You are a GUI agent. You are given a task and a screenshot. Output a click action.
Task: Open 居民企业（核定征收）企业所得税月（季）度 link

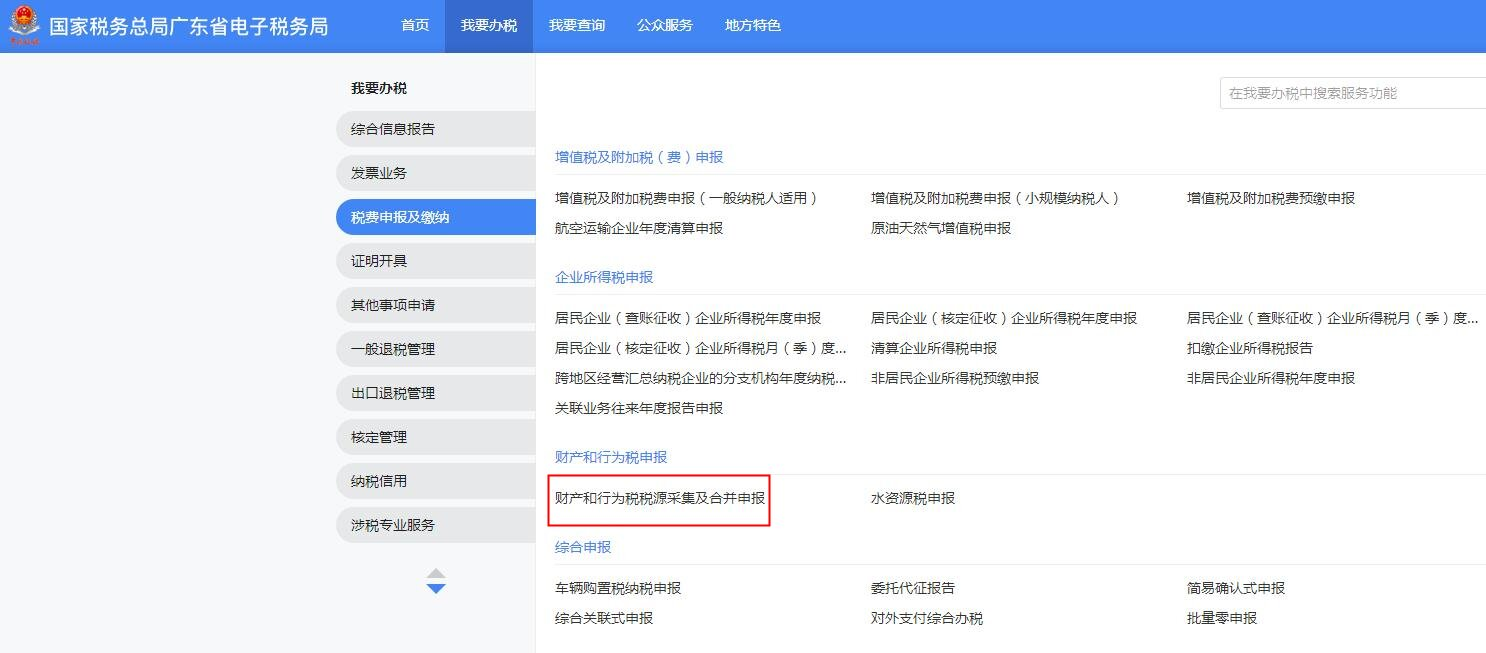coord(701,348)
